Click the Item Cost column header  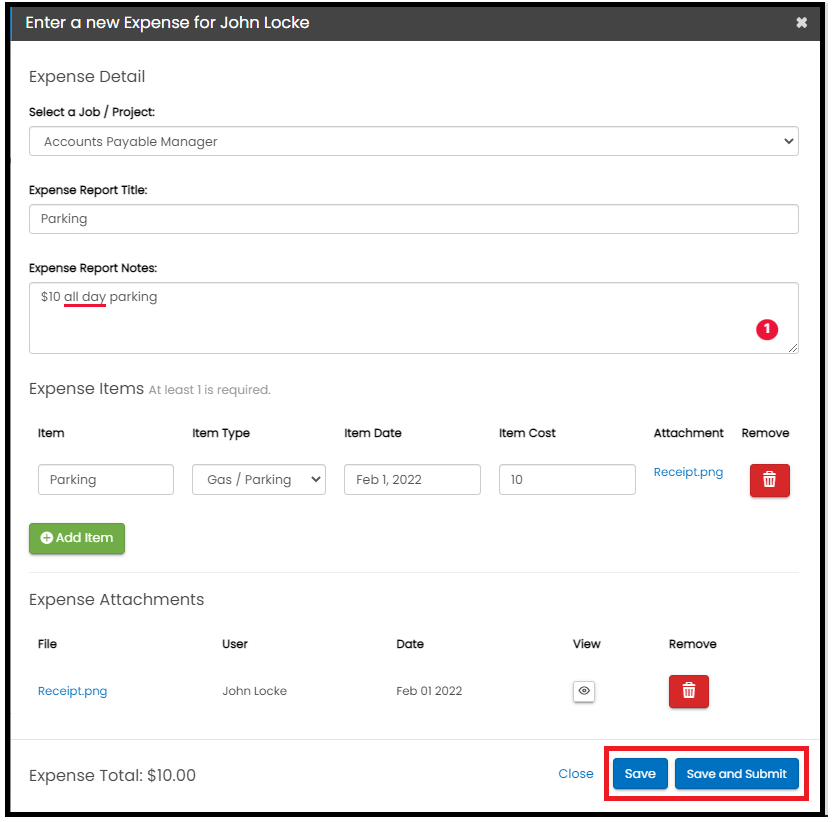[527, 433]
